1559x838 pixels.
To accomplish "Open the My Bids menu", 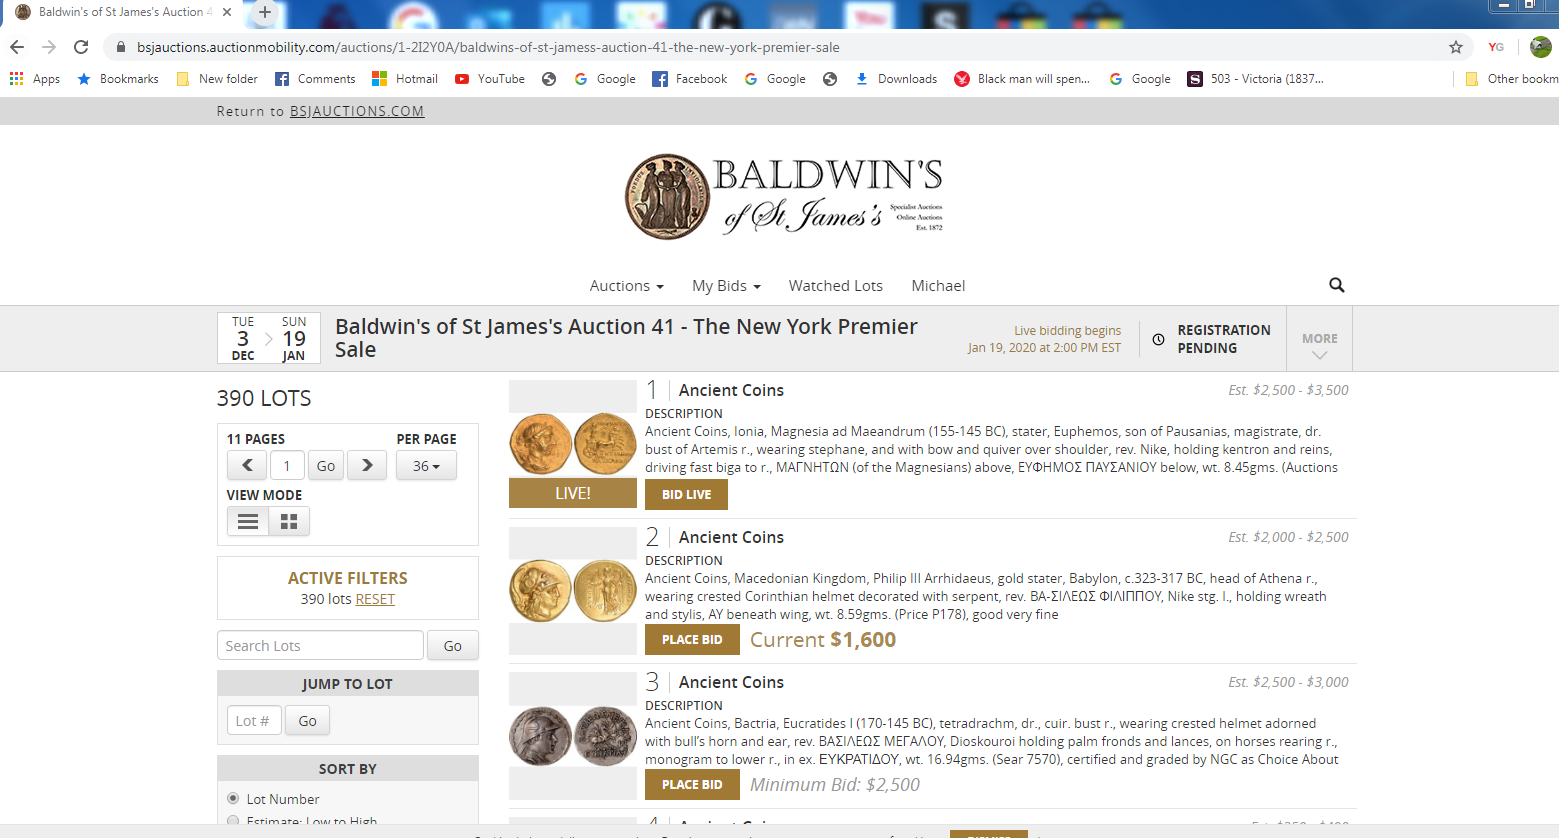I will click(726, 286).
